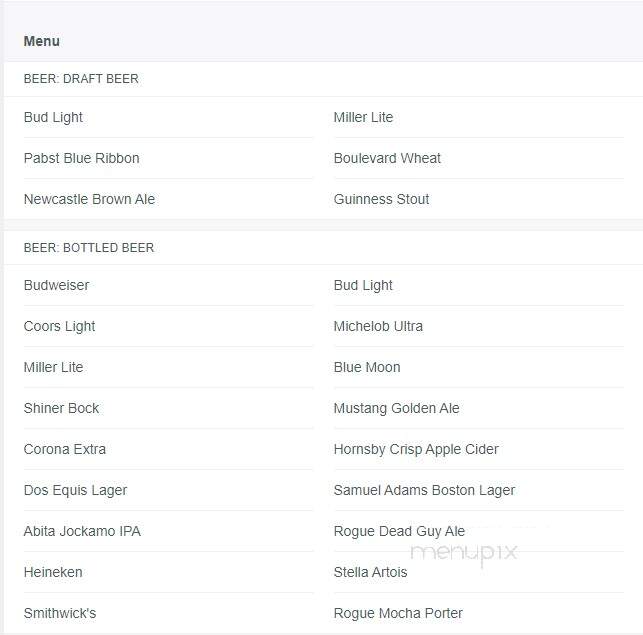Click Guinness Stout entry
643x635 pixels.
(381, 199)
